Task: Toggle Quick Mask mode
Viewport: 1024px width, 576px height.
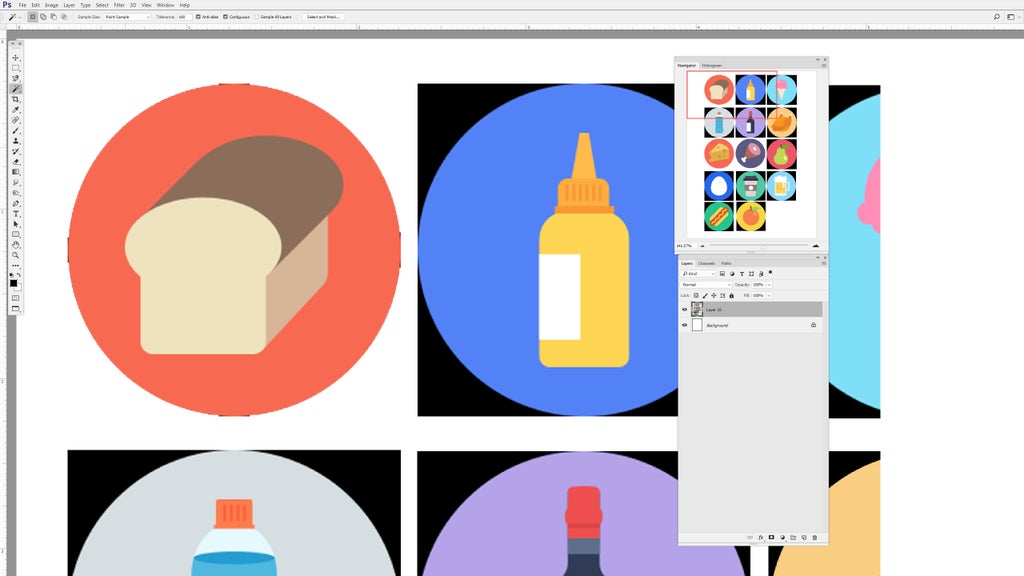Action: coord(16,298)
